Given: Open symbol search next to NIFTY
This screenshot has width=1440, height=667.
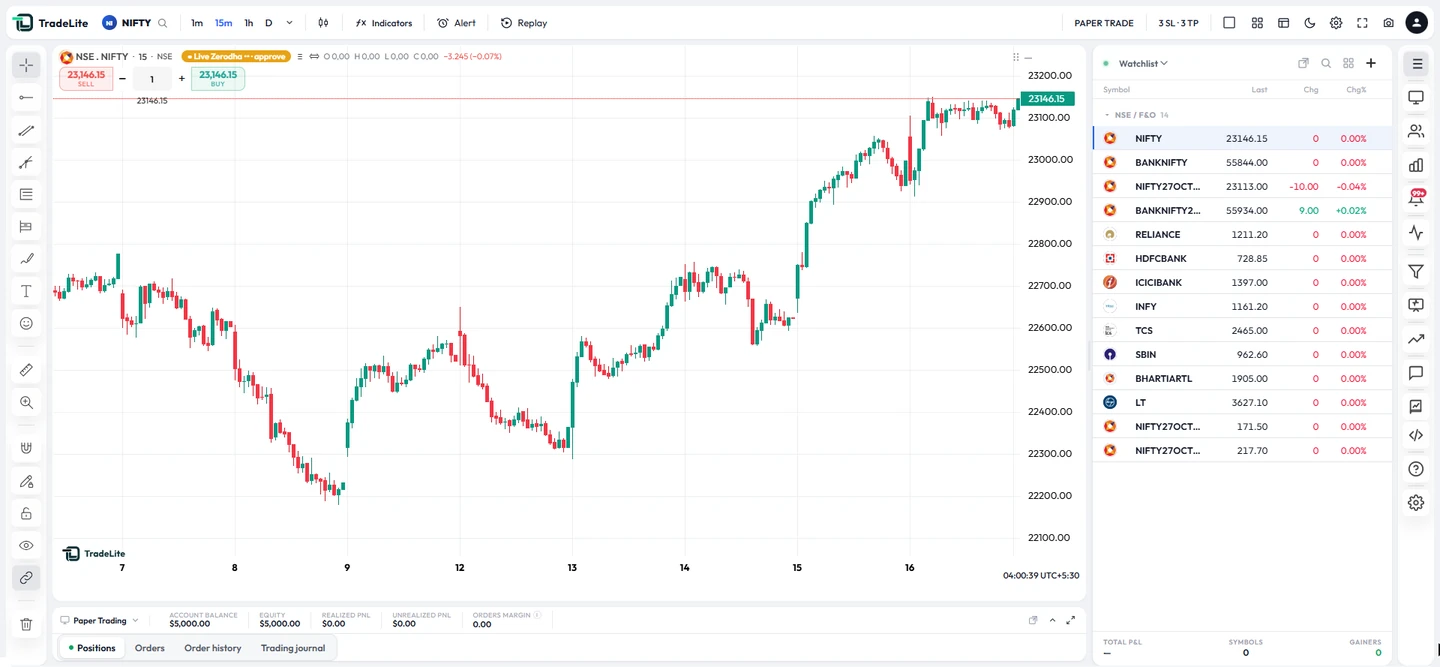Looking at the screenshot, I should tap(163, 23).
